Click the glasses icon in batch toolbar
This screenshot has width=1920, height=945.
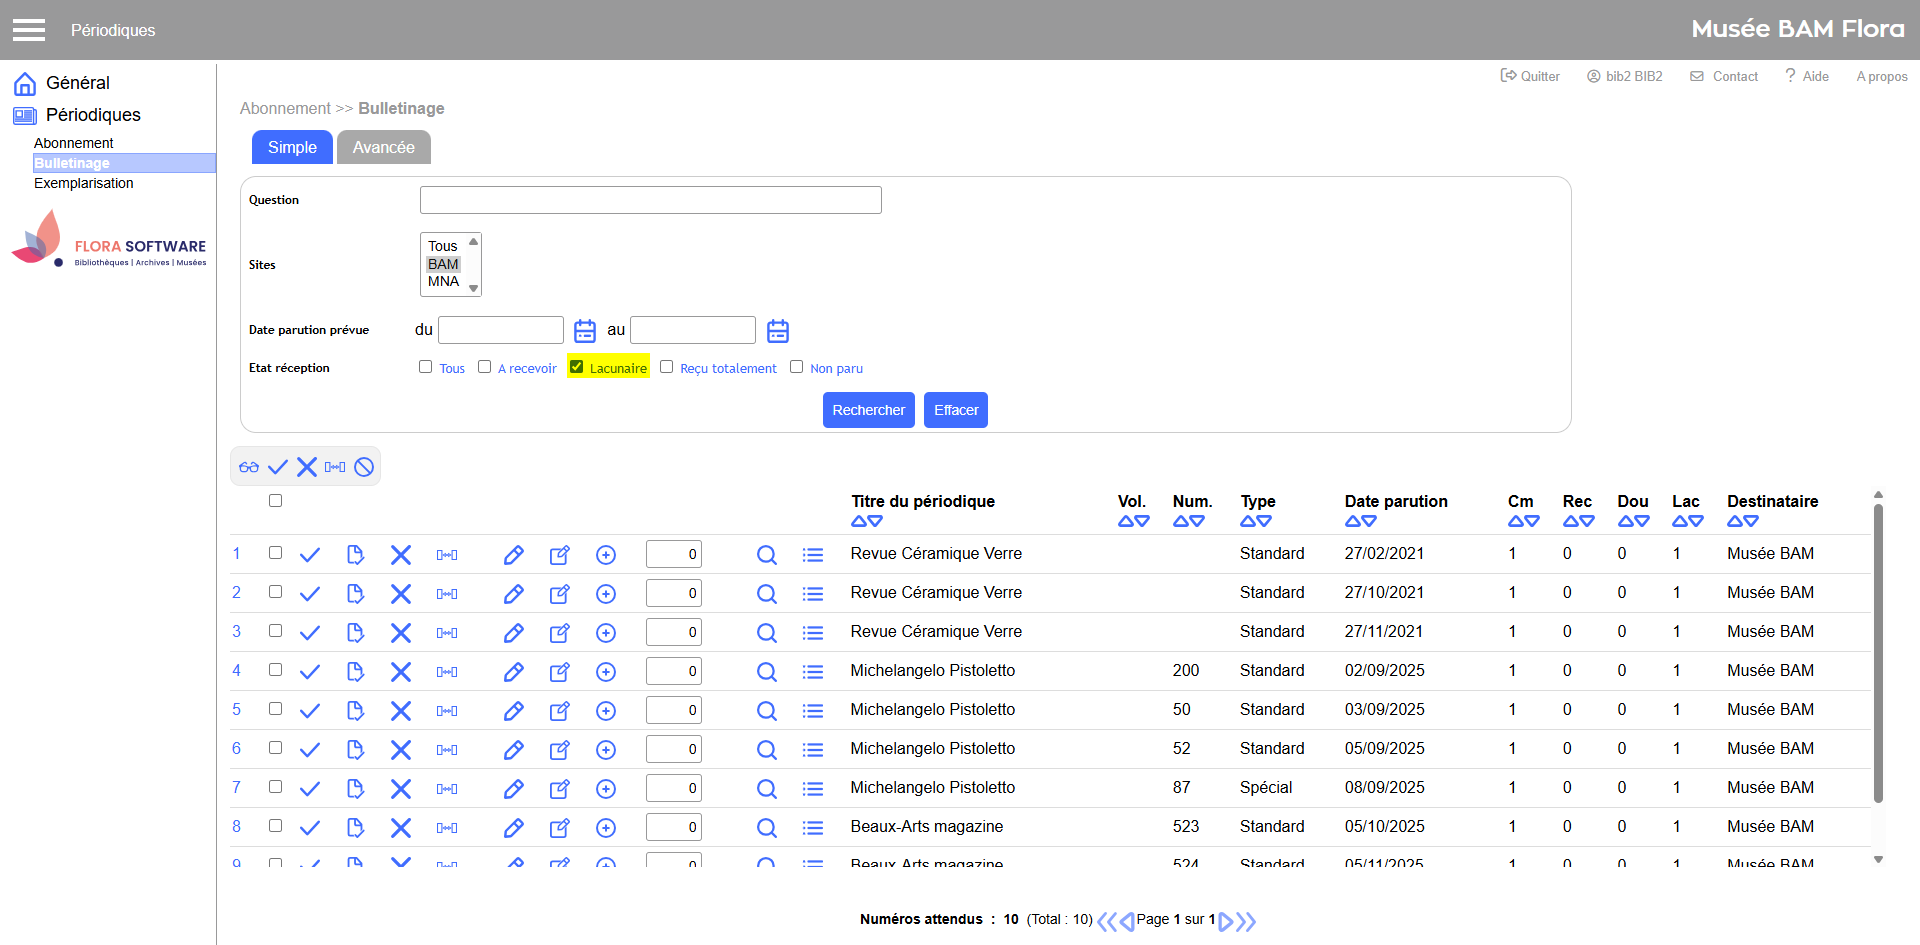click(x=249, y=467)
